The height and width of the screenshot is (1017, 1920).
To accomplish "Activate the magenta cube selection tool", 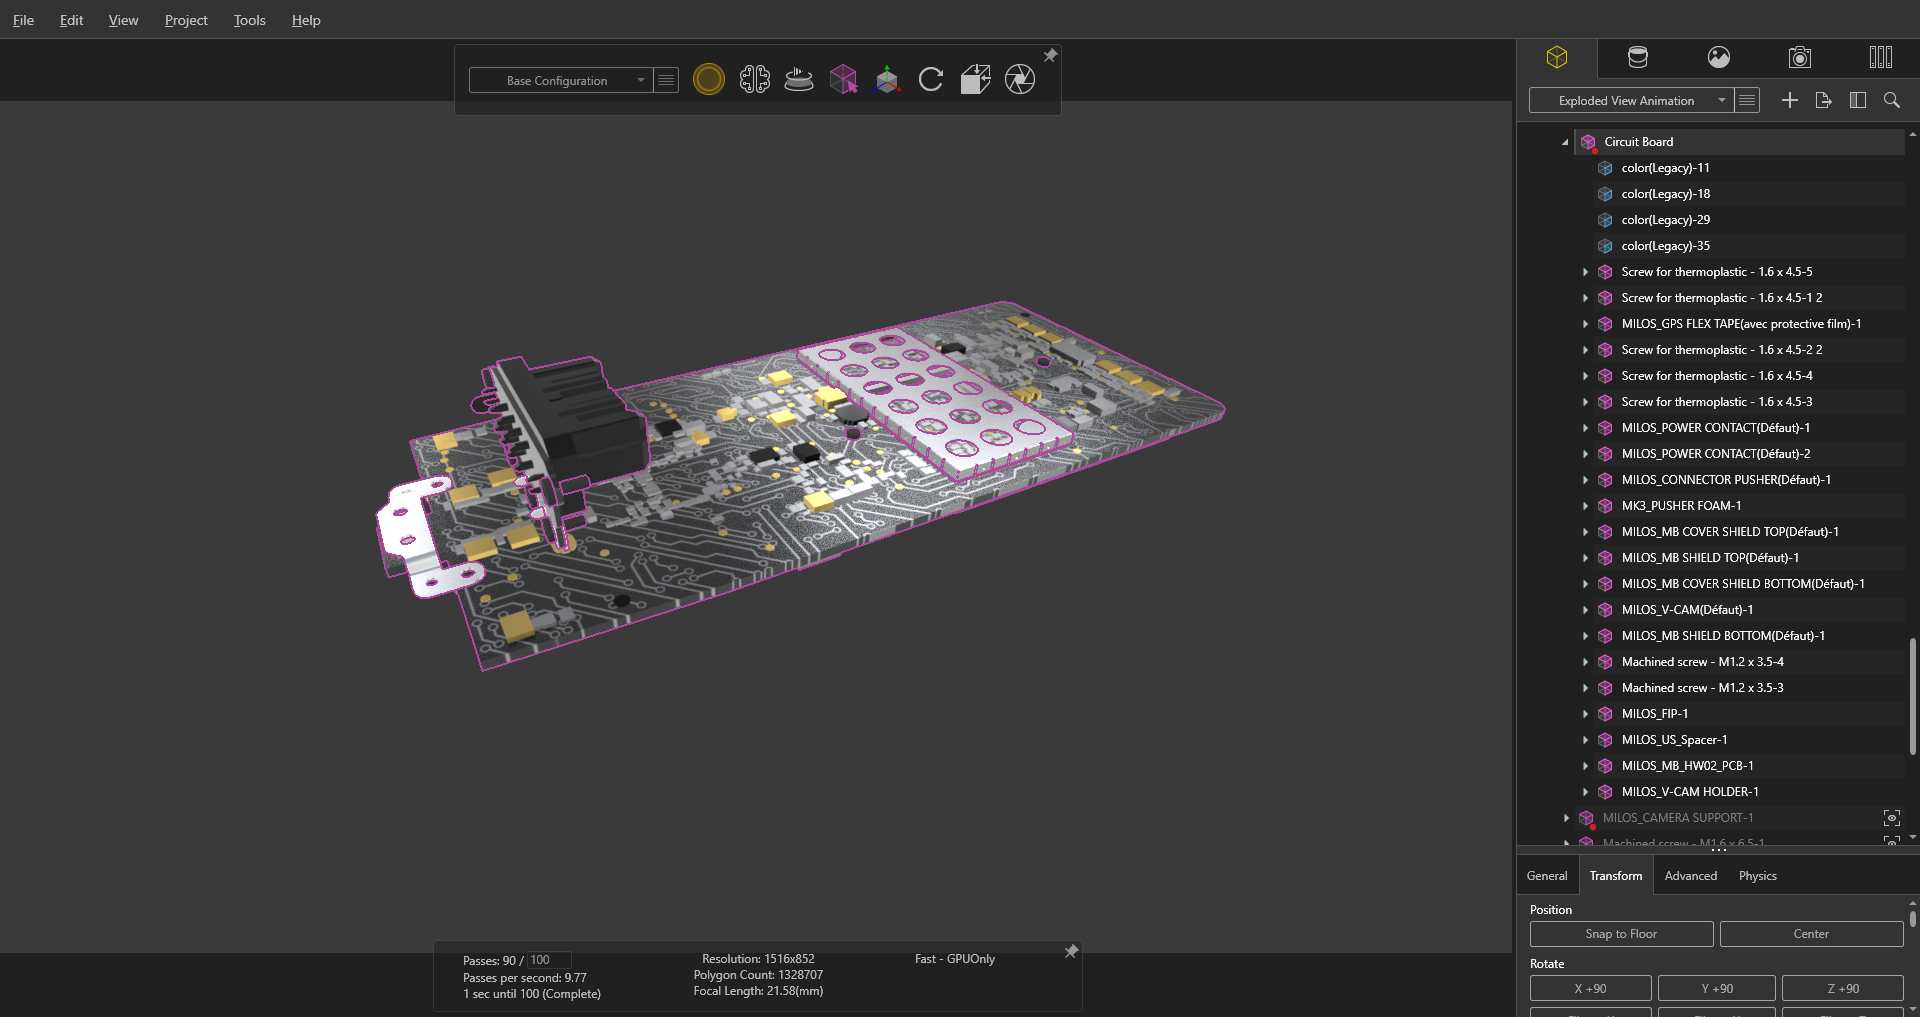I will click(x=843, y=79).
